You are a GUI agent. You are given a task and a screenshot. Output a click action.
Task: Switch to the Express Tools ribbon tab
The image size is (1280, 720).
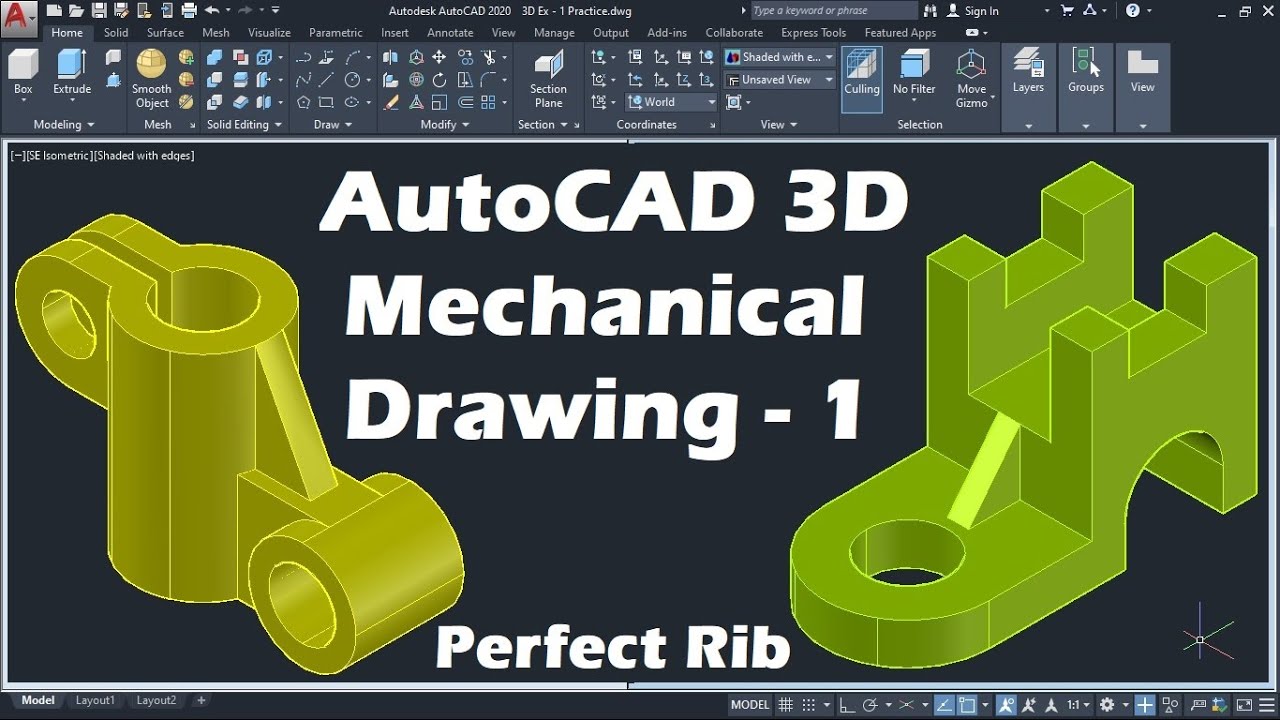coord(813,33)
